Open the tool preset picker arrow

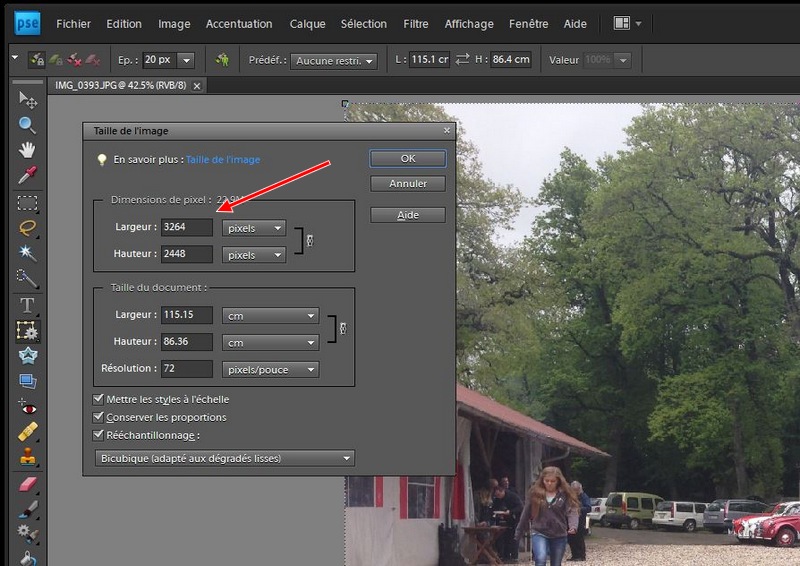pos(14,57)
